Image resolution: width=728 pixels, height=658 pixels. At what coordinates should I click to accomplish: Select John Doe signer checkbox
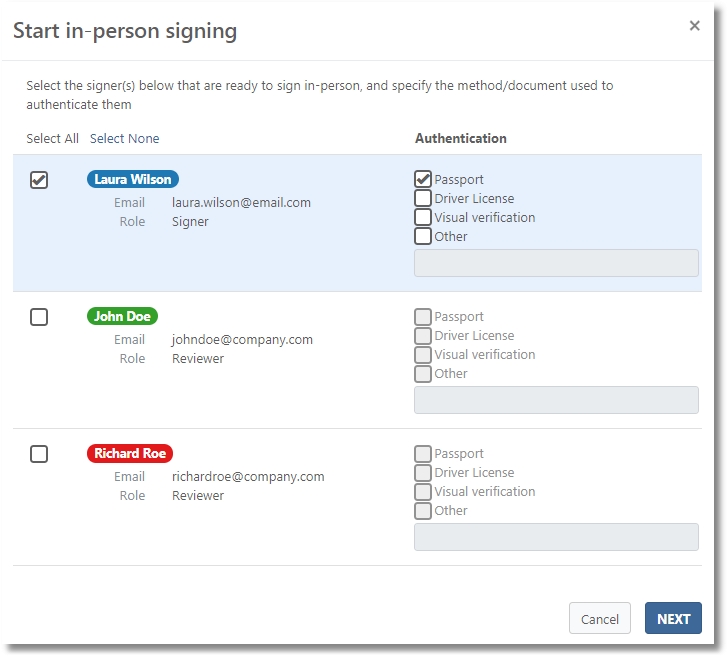pos(39,317)
